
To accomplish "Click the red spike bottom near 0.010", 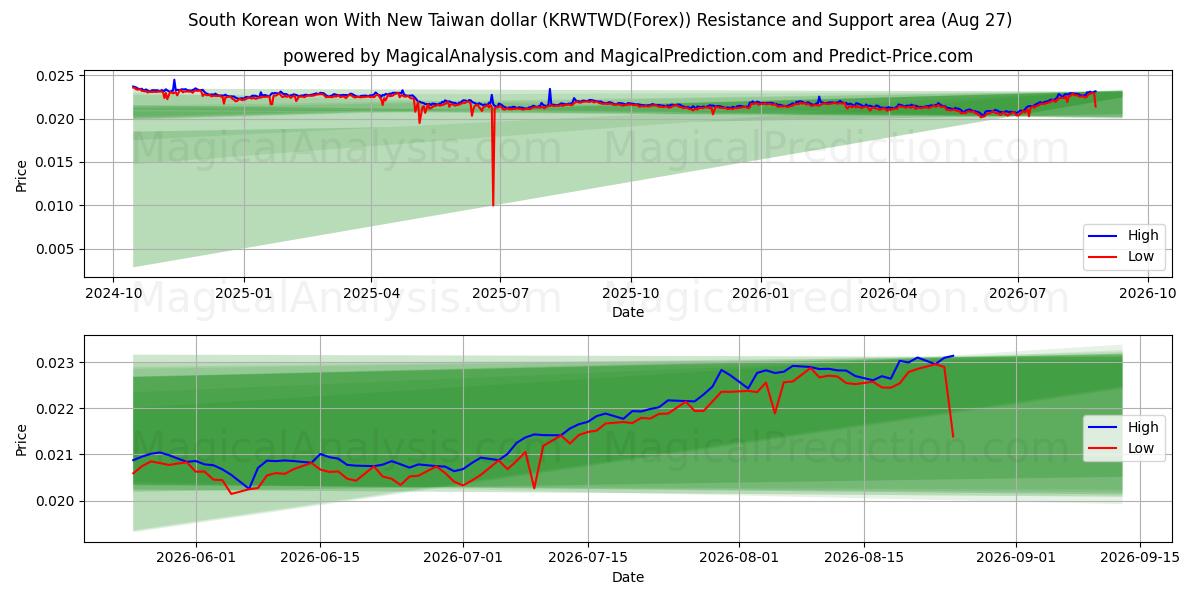I will pyautogui.click(x=493, y=204).
